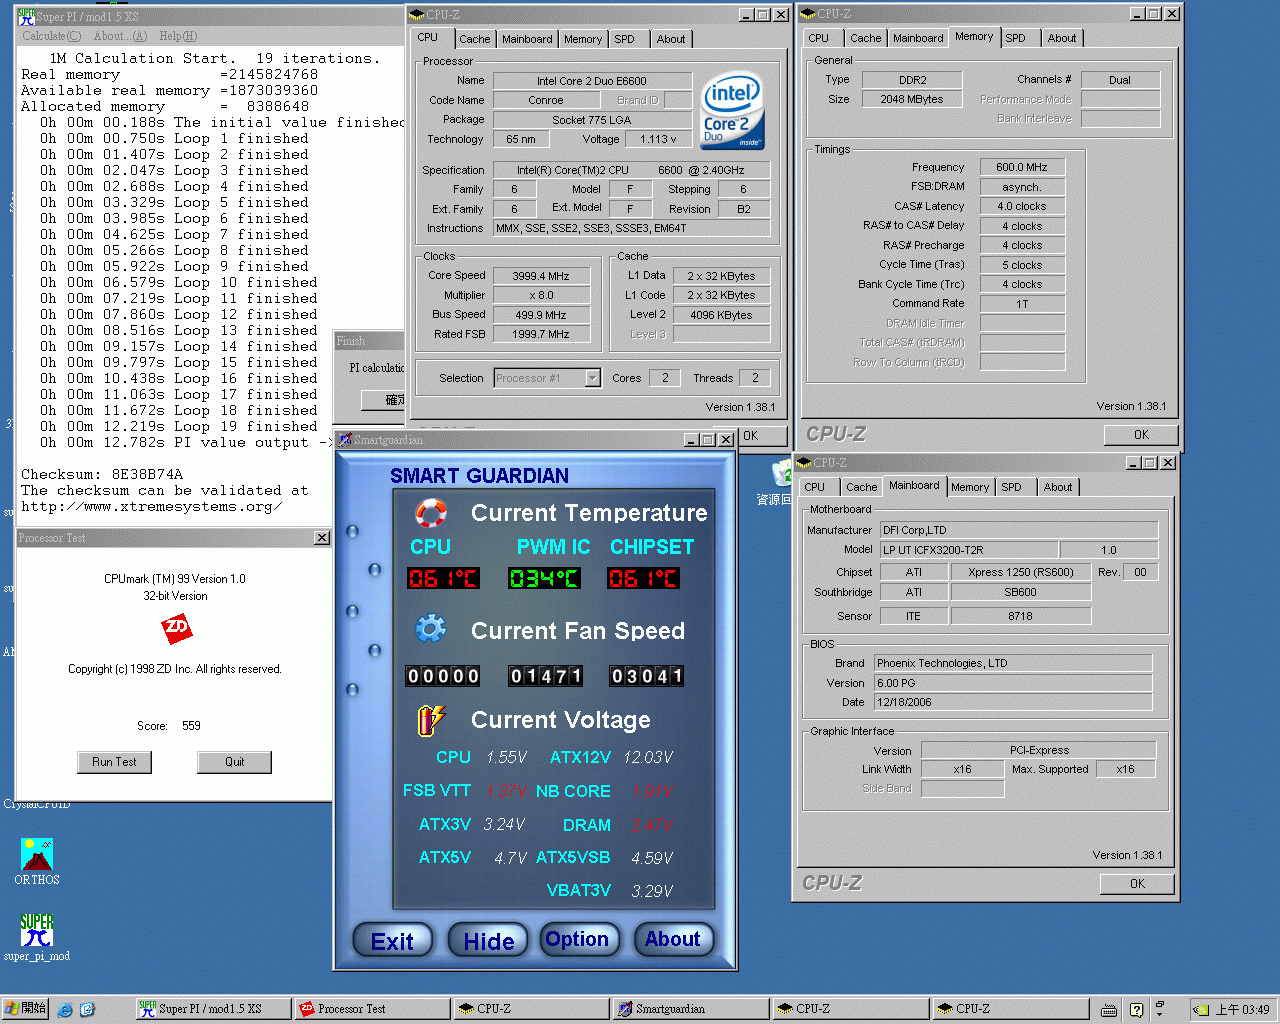Click the Name field Intel Core 2 Duo E6600
Viewport: 1280px width, 1024px height.
pyautogui.click(x=592, y=81)
